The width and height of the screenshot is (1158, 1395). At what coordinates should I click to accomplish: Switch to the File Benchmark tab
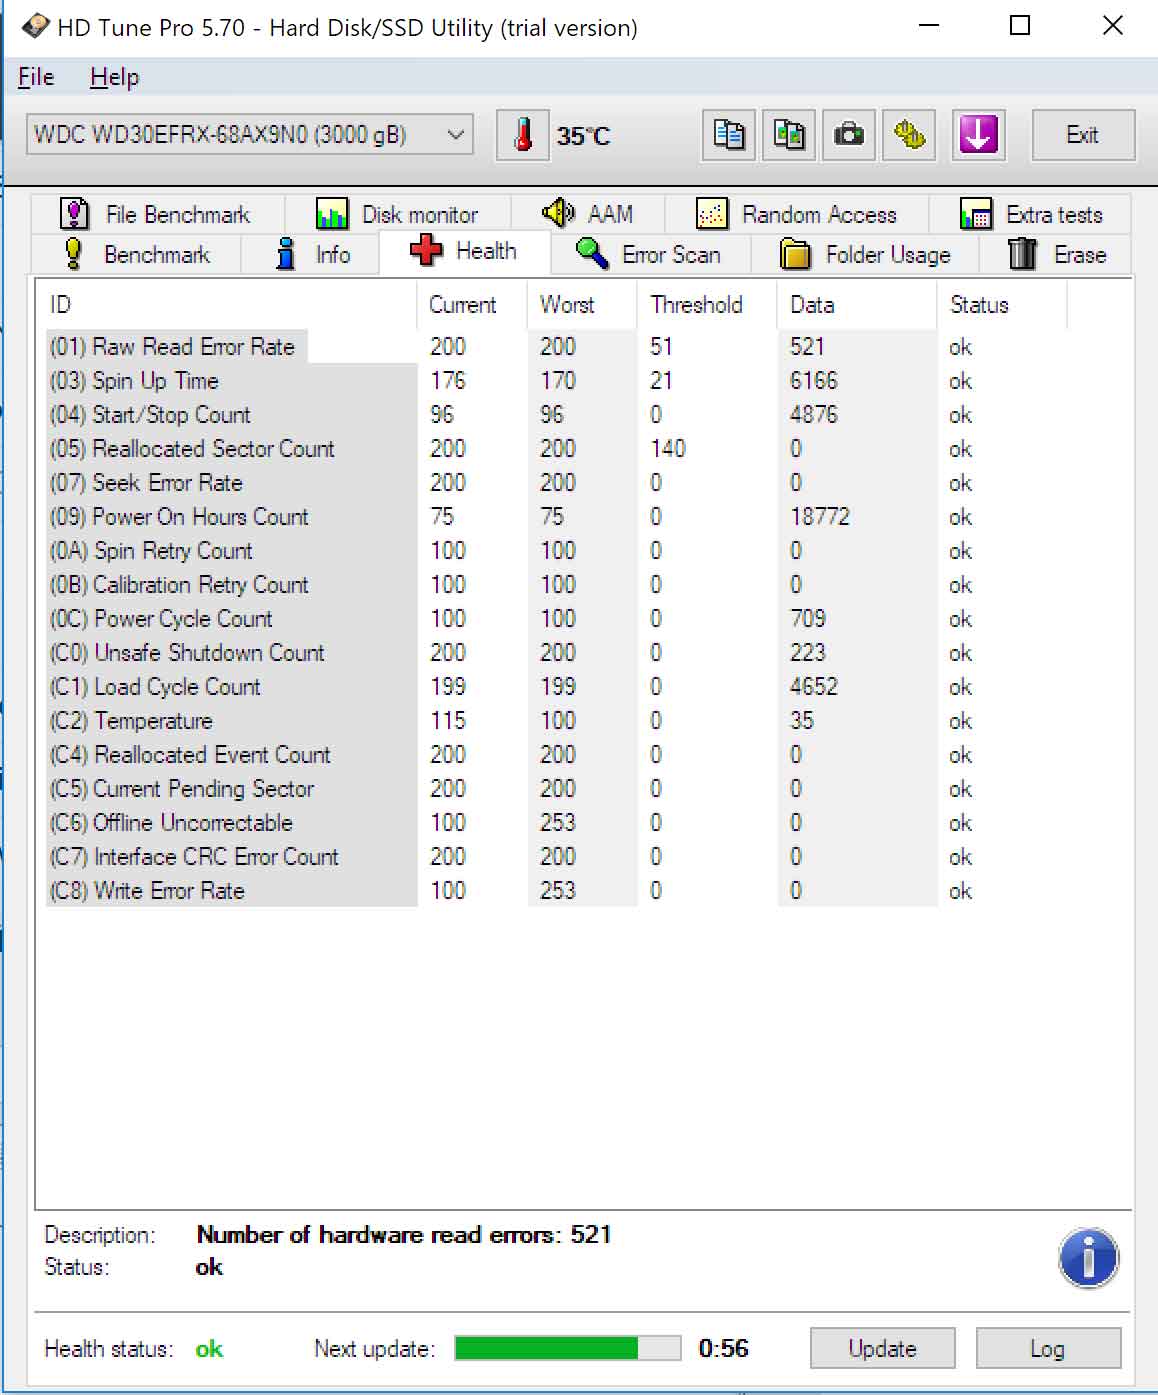pyautogui.click(x=157, y=214)
